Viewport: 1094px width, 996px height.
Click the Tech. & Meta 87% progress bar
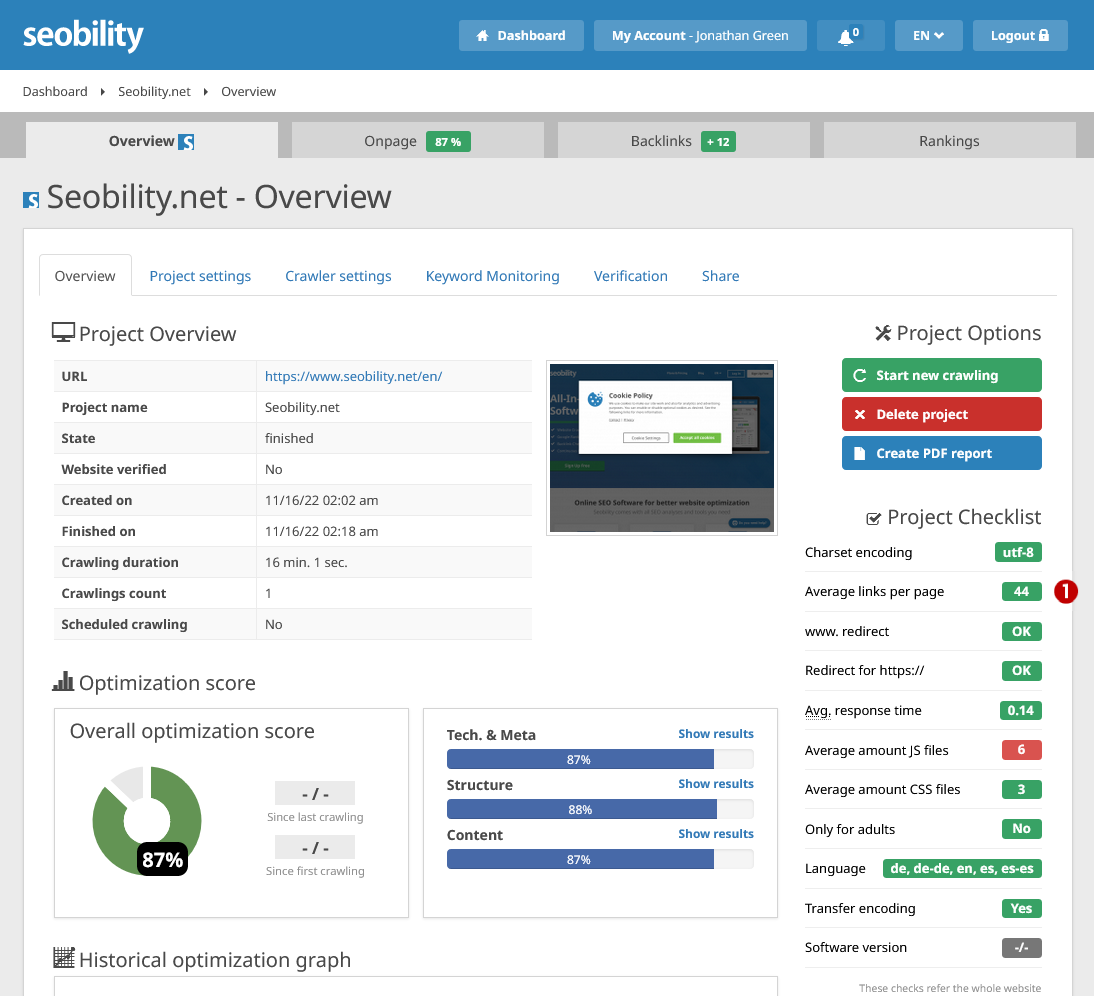pos(600,760)
